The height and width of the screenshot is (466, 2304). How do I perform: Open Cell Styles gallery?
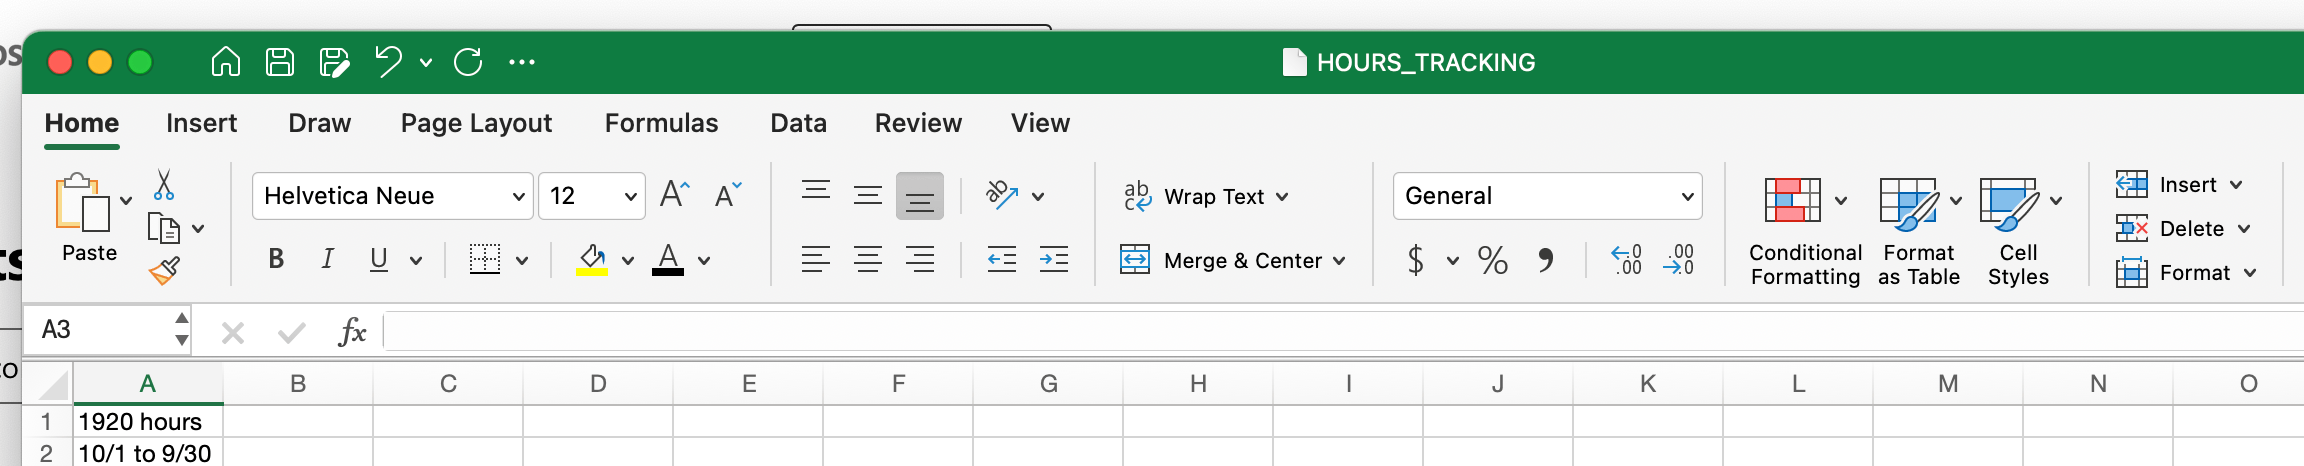pyautogui.click(x=2019, y=233)
